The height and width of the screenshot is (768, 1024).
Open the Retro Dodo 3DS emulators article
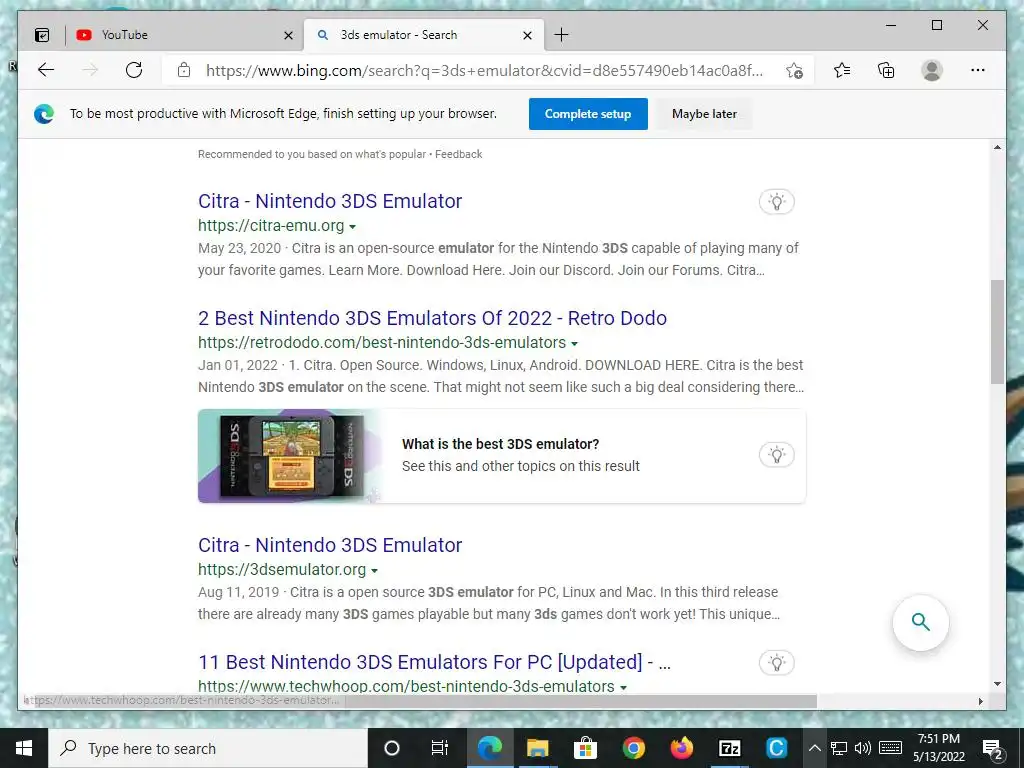(432, 318)
